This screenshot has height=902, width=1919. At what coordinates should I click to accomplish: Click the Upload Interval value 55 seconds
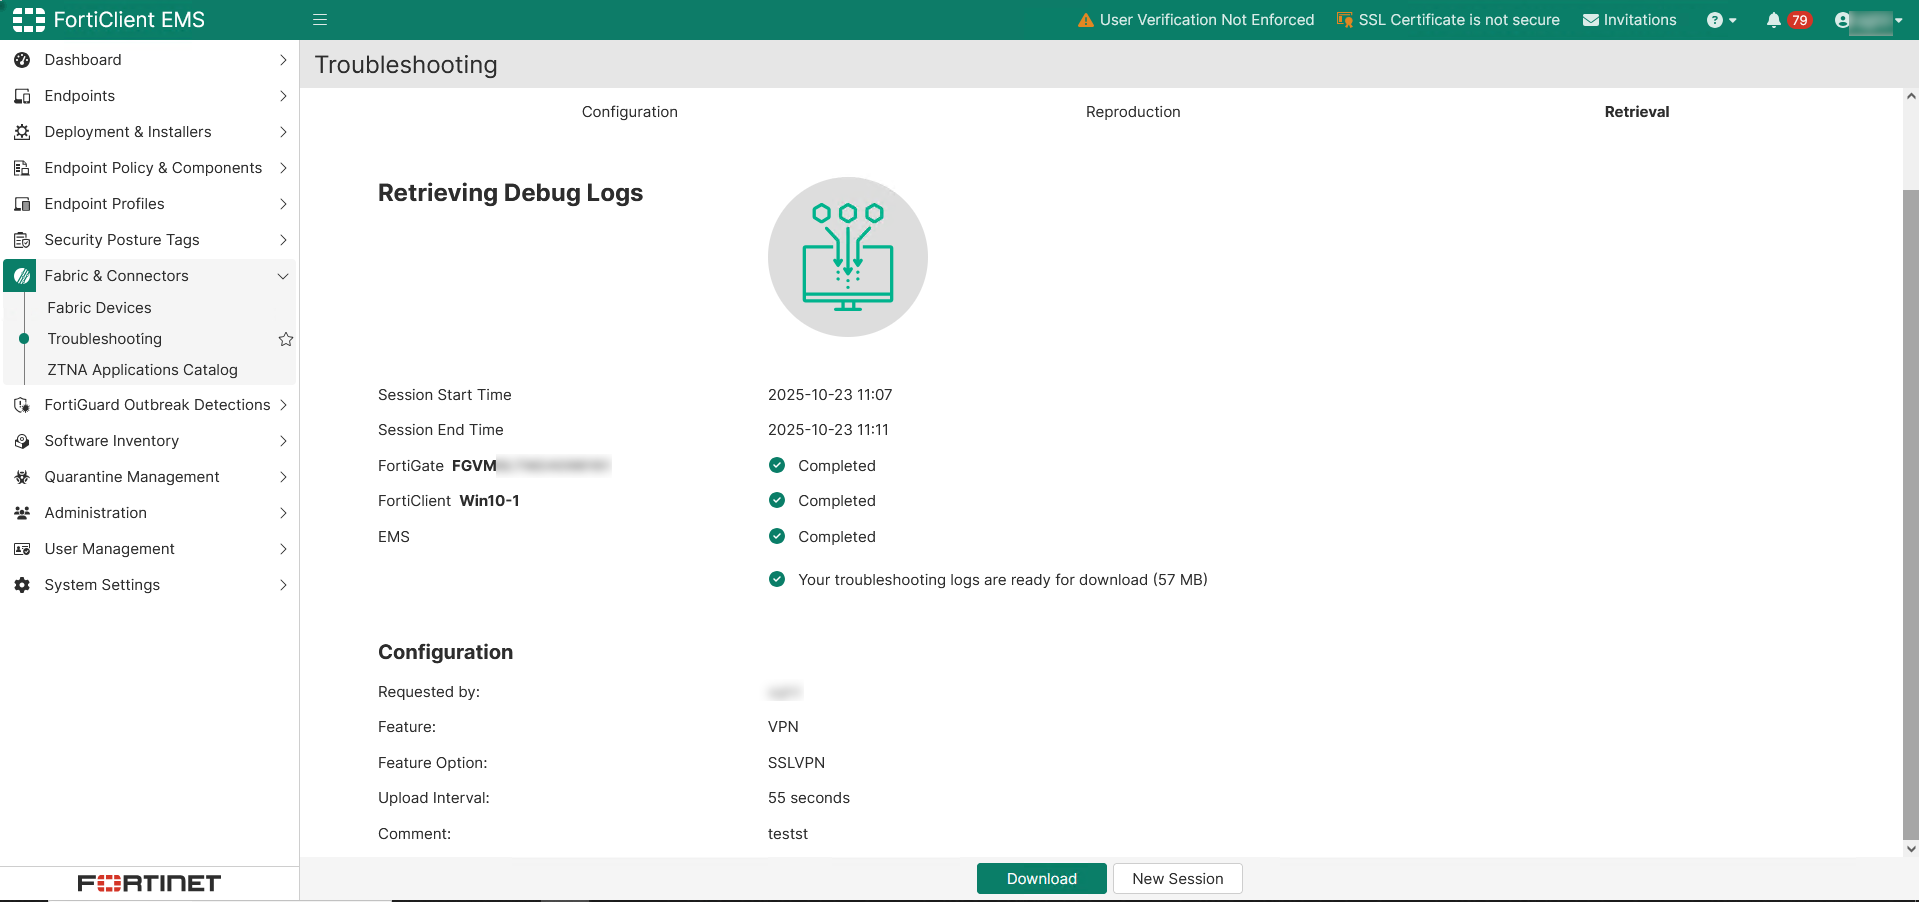[809, 798]
